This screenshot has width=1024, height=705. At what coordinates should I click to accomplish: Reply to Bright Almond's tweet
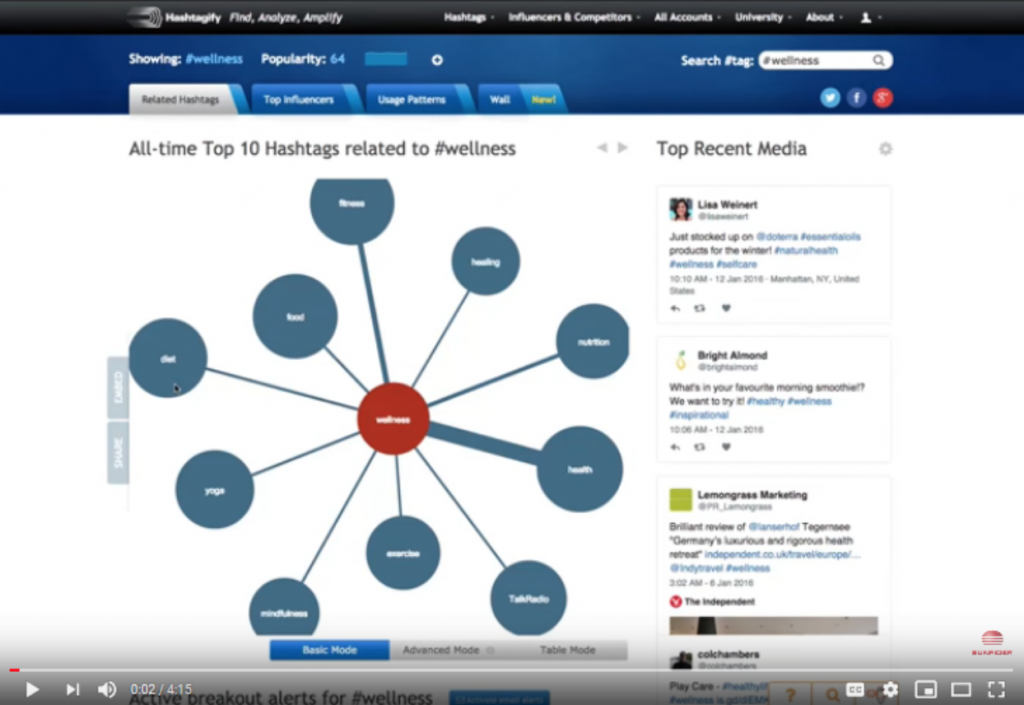click(x=675, y=447)
